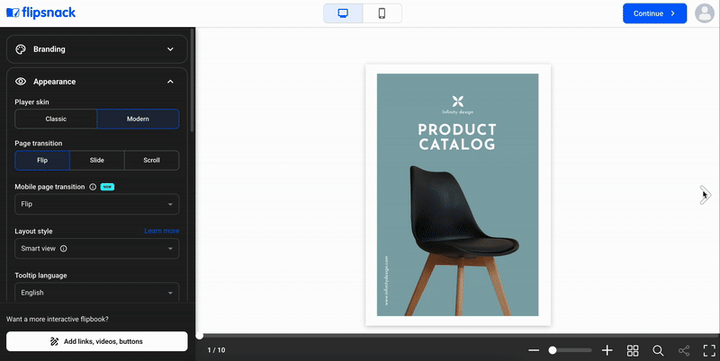Open the Layout style Learn more link
This screenshot has height=361, width=720.
pos(162,231)
